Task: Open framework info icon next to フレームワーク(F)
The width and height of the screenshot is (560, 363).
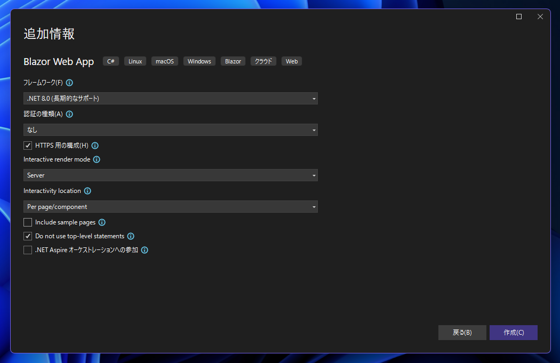Action: tap(70, 83)
